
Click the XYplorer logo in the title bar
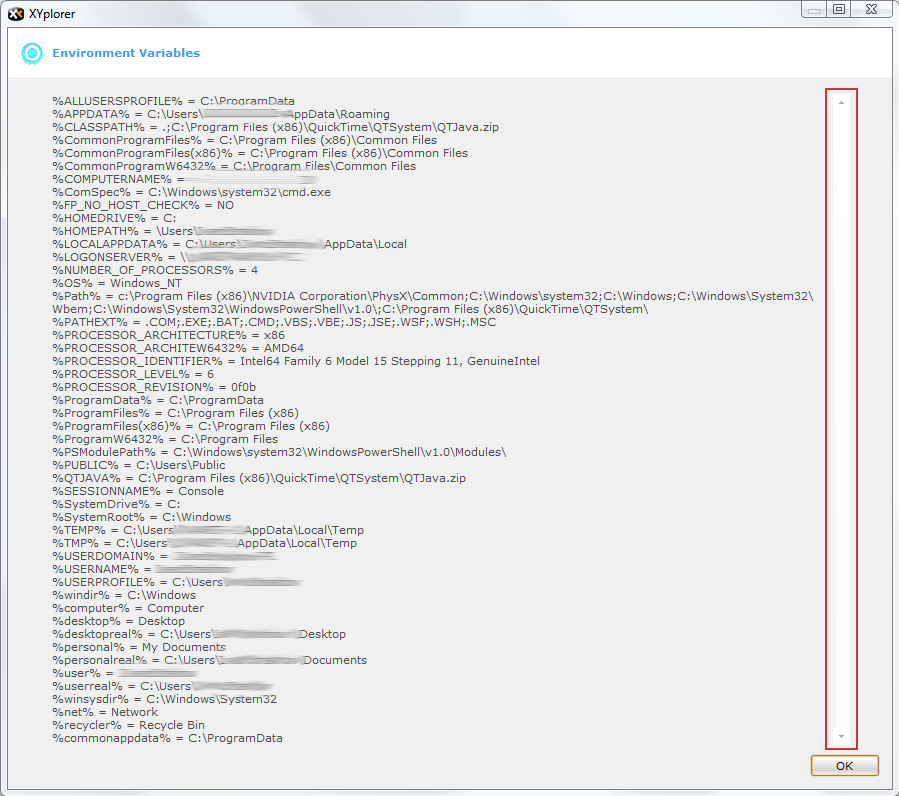coord(14,12)
